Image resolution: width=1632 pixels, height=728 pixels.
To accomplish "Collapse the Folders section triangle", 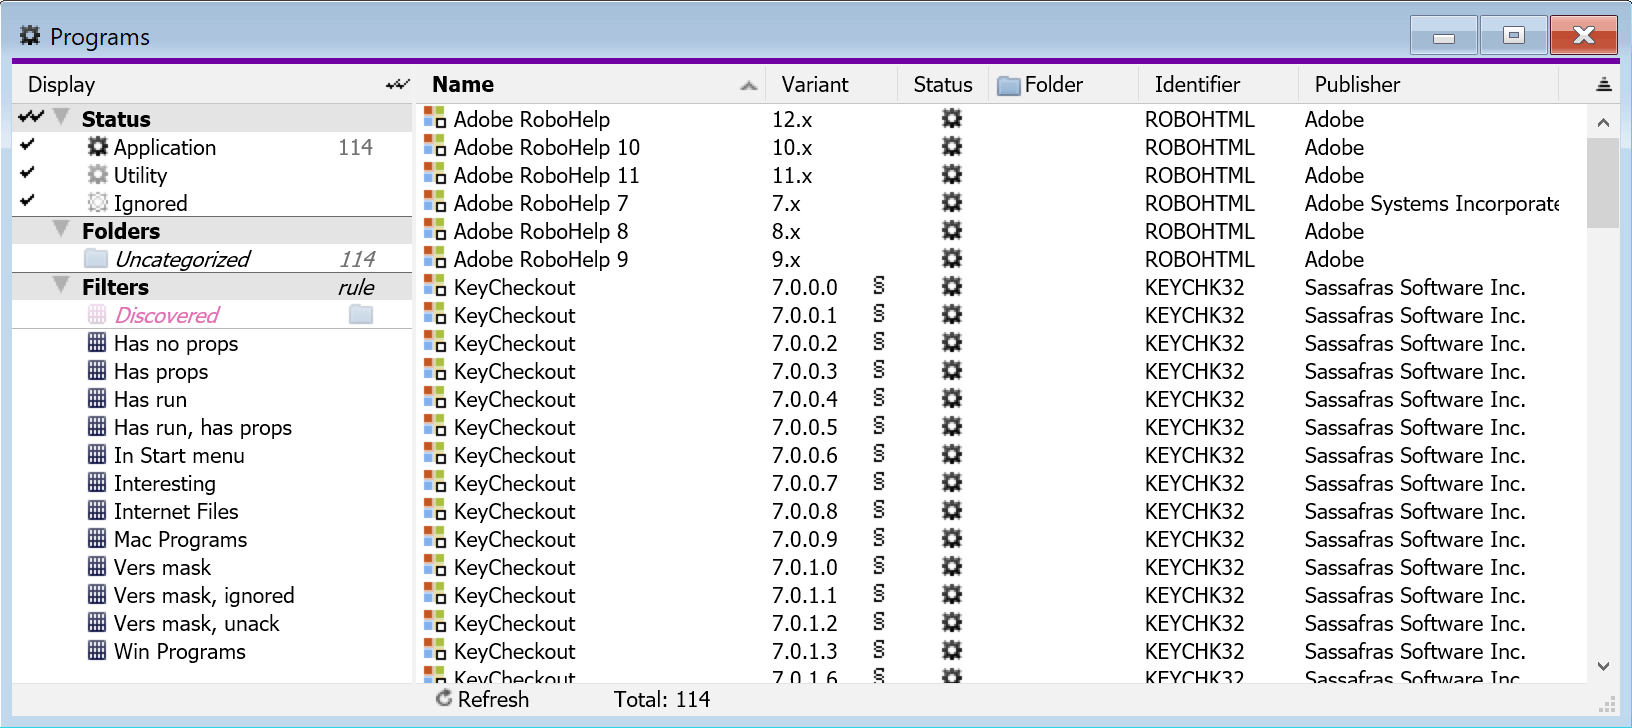I will coord(61,230).
